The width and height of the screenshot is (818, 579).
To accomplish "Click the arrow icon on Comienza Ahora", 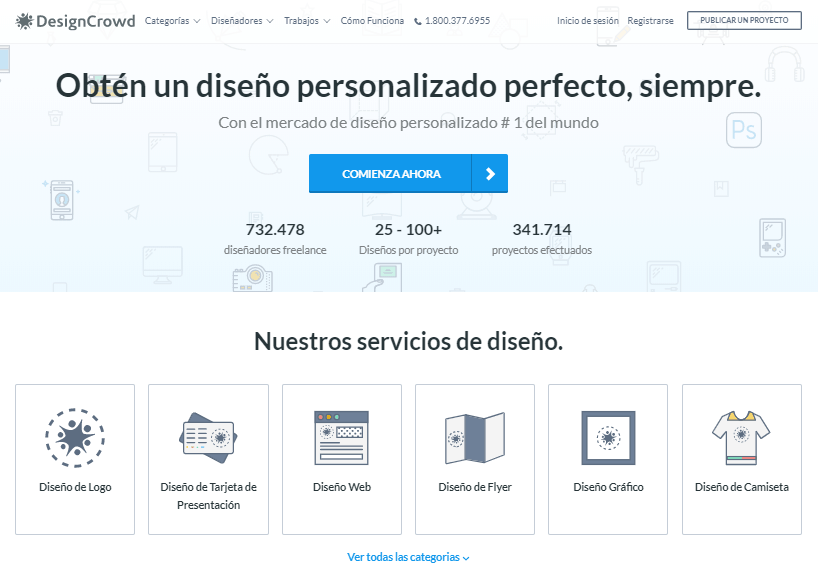I will tap(490, 174).
